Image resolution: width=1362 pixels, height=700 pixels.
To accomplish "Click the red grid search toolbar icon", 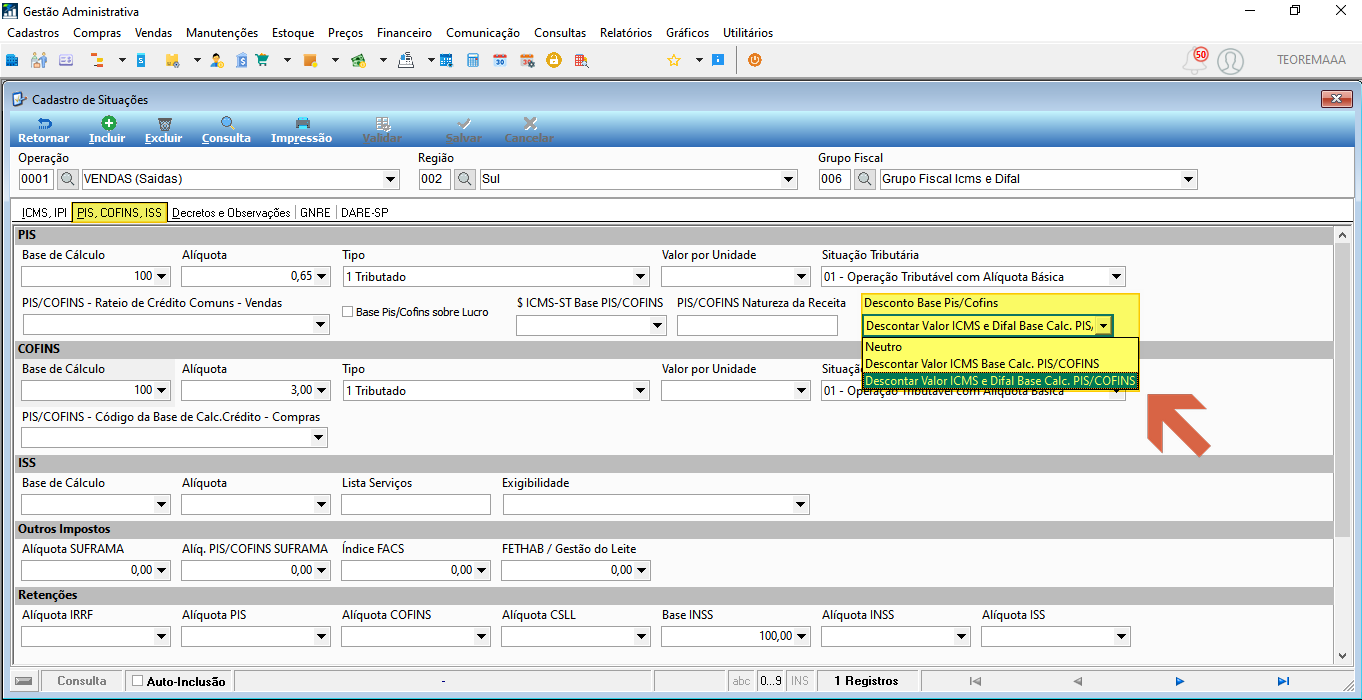I will click(x=580, y=60).
